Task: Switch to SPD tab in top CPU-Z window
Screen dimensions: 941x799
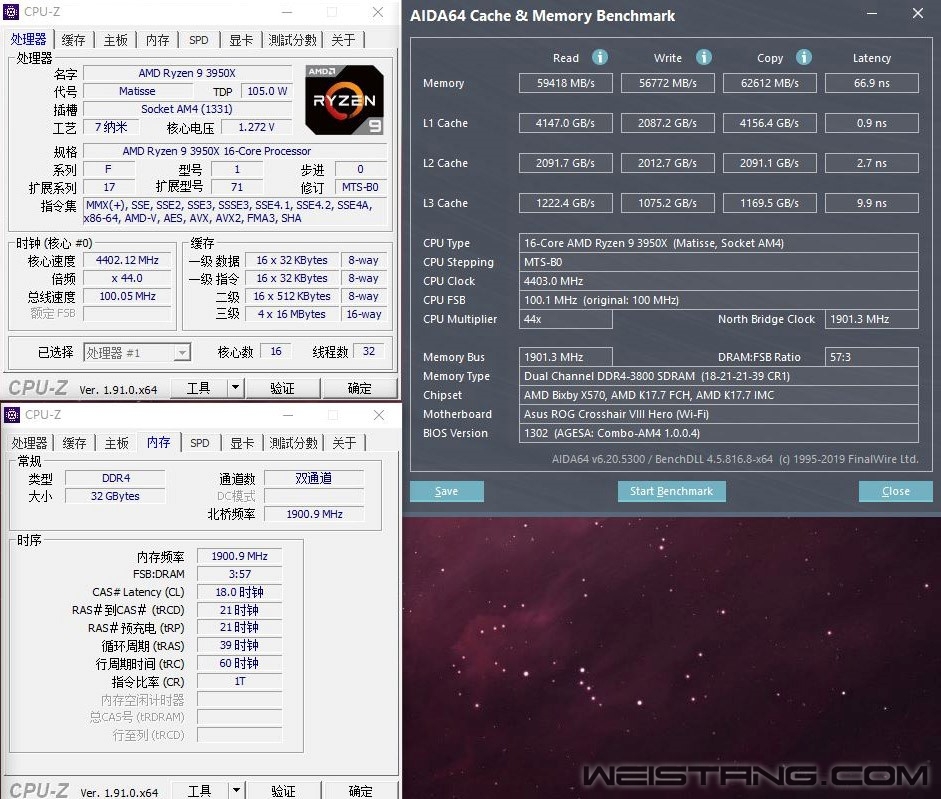Action: click(199, 40)
